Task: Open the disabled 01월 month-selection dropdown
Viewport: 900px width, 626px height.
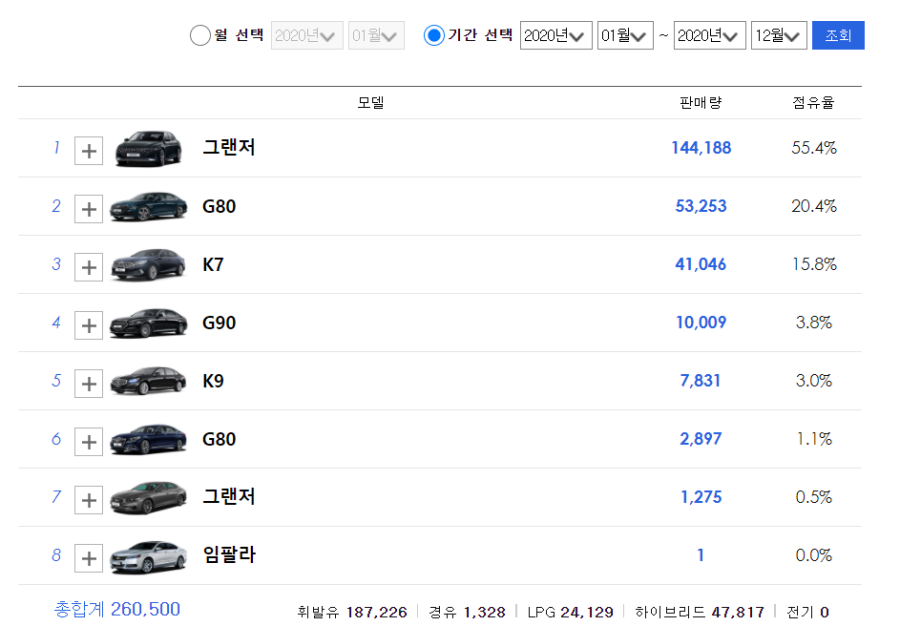Action: (376, 36)
